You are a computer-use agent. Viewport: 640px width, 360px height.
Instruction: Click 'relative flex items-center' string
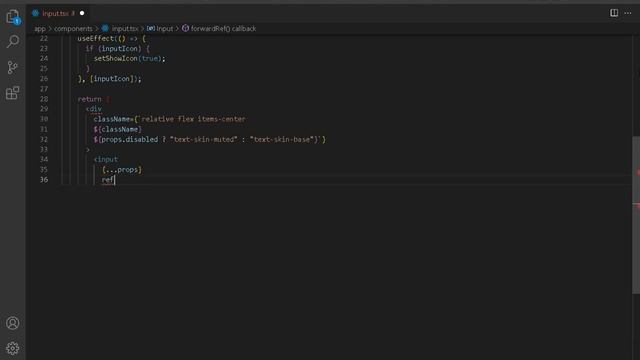click(x=193, y=119)
